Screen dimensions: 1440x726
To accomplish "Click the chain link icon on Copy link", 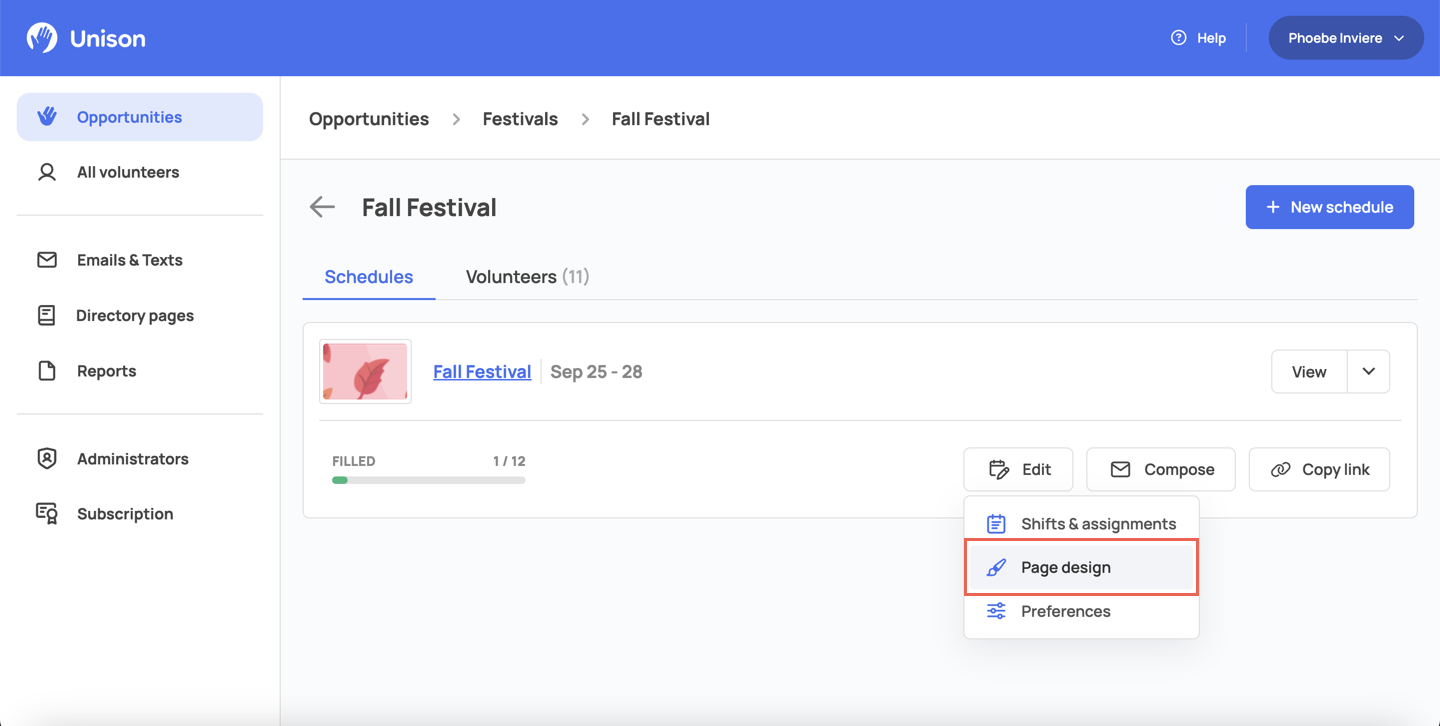I will [1280, 469].
